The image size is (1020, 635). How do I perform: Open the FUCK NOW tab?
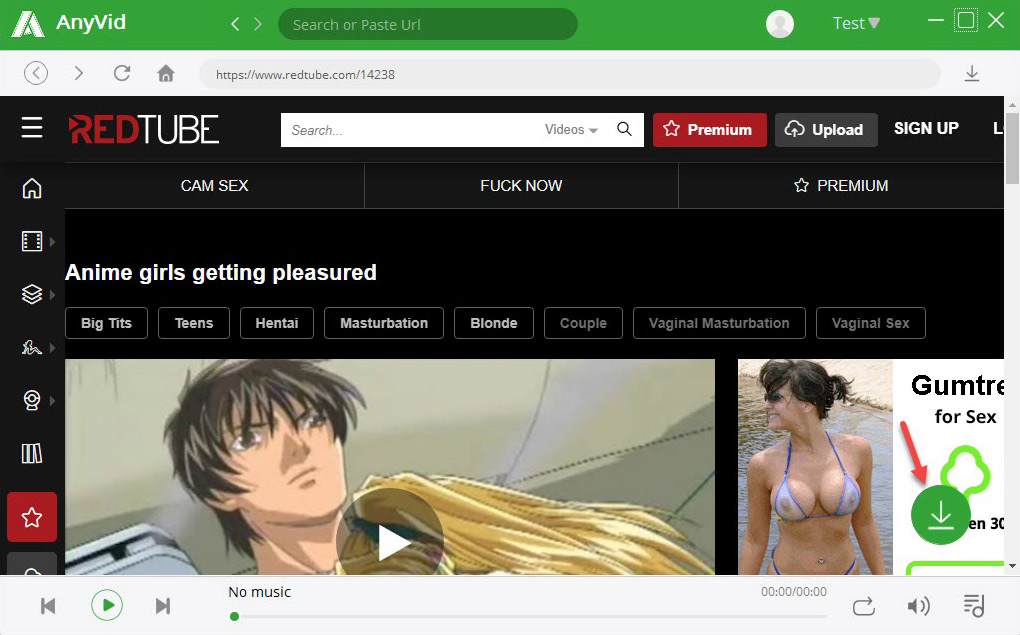tap(521, 185)
